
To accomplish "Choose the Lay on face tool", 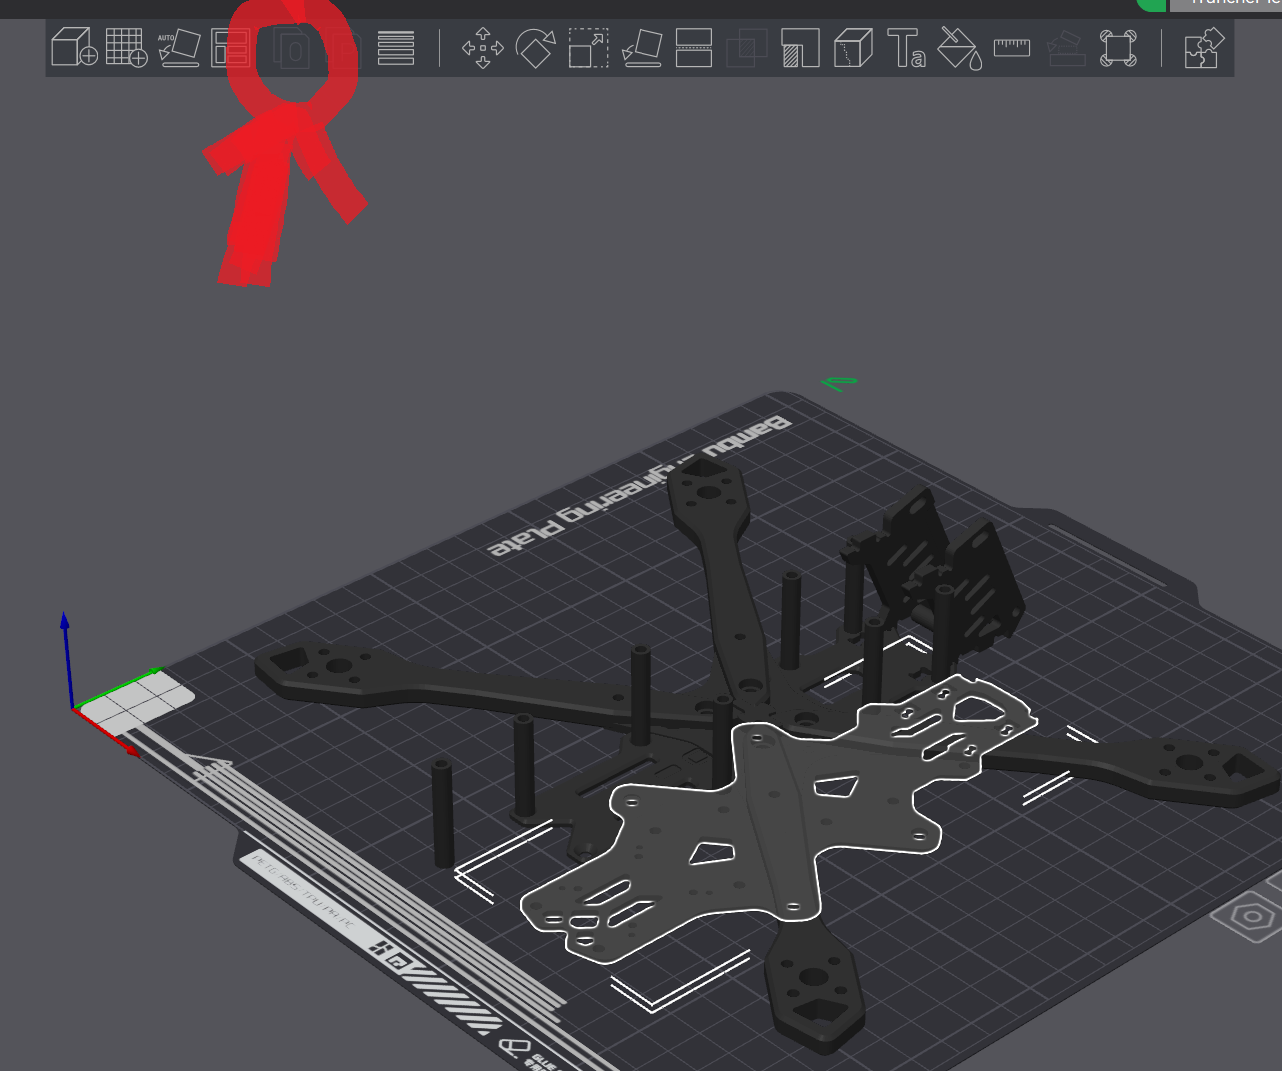I will point(641,47).
